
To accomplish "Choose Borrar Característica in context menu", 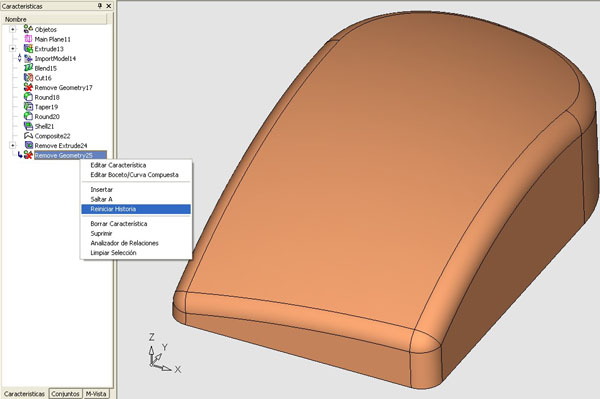I will tap(119, 224).
